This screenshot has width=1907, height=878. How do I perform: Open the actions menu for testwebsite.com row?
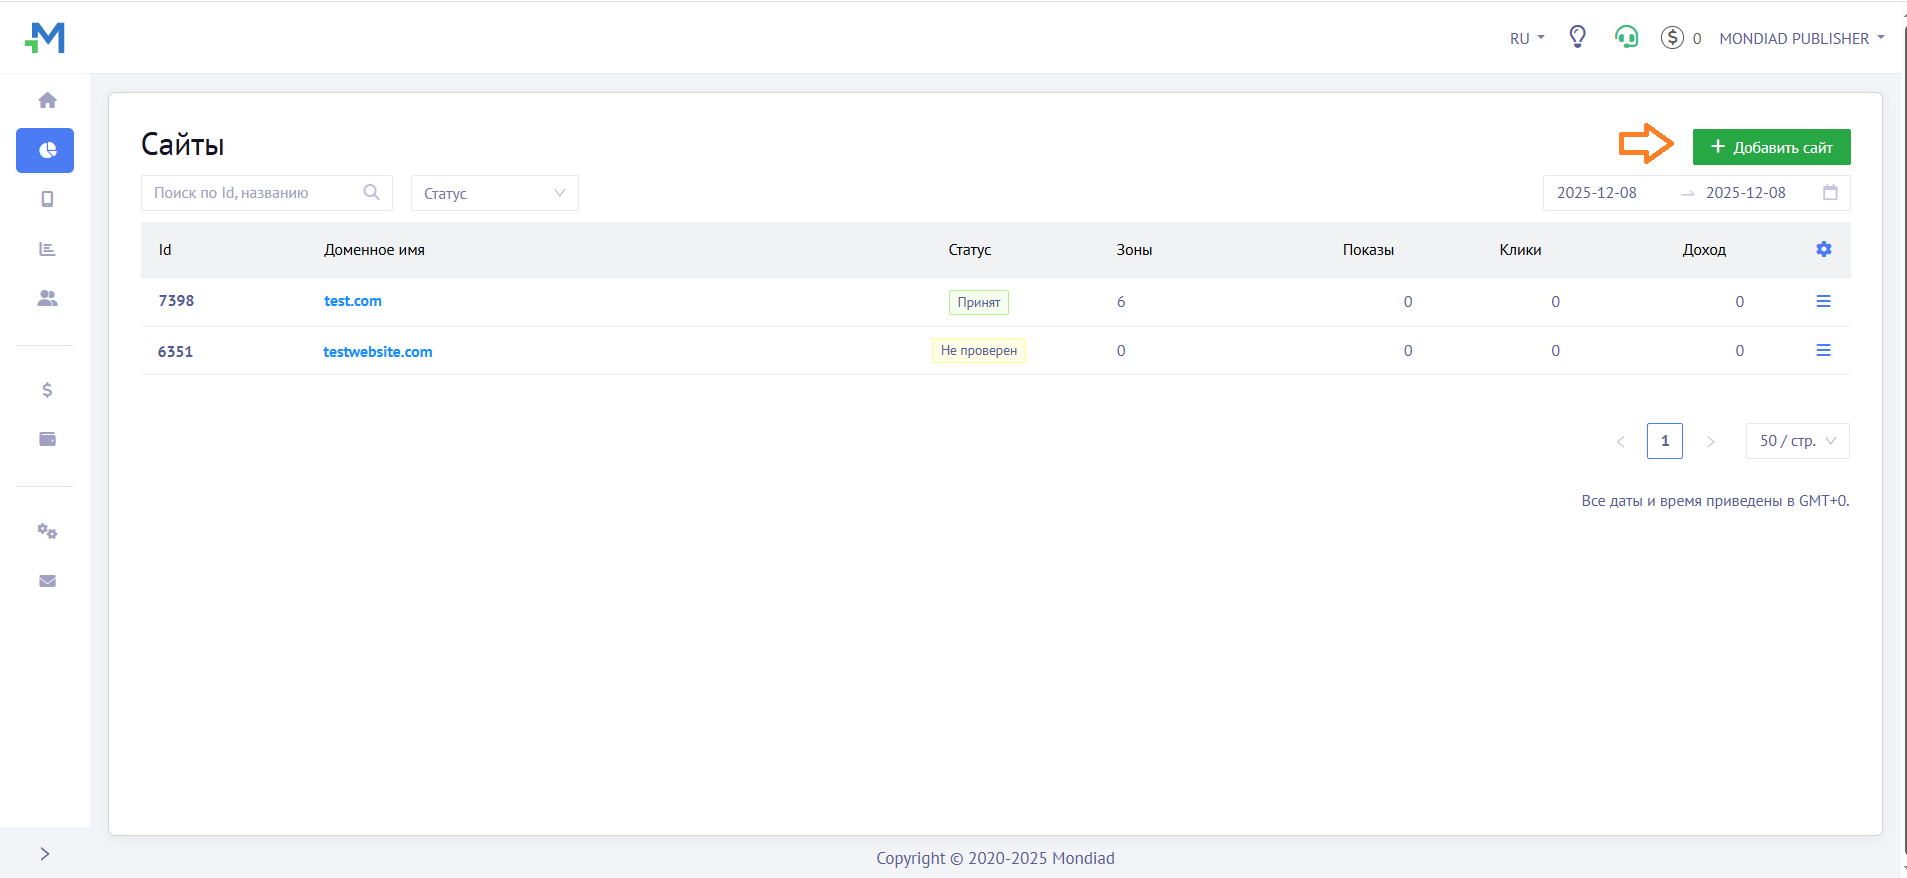tap(1823, 350)
